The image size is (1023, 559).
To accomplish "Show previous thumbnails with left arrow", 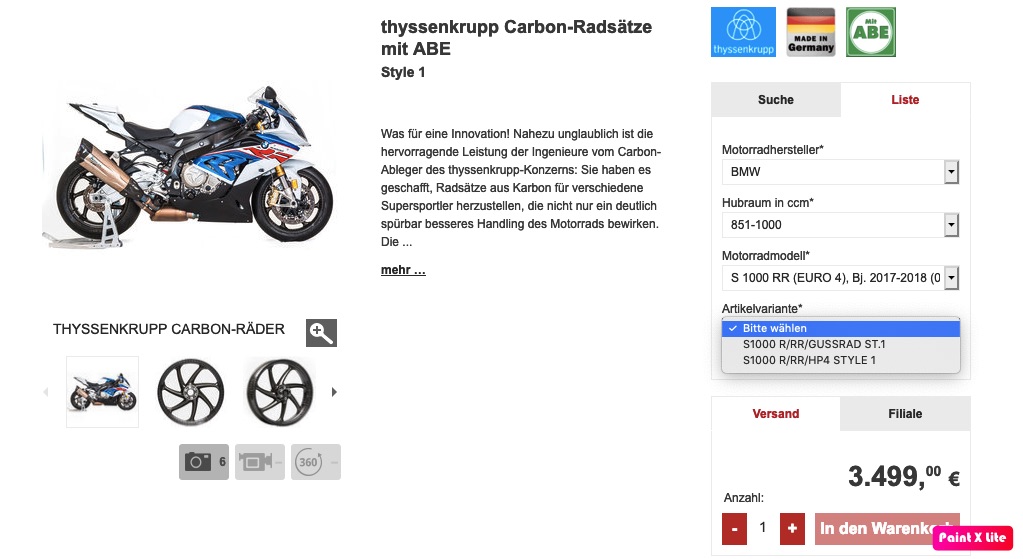I will (46, 392).
